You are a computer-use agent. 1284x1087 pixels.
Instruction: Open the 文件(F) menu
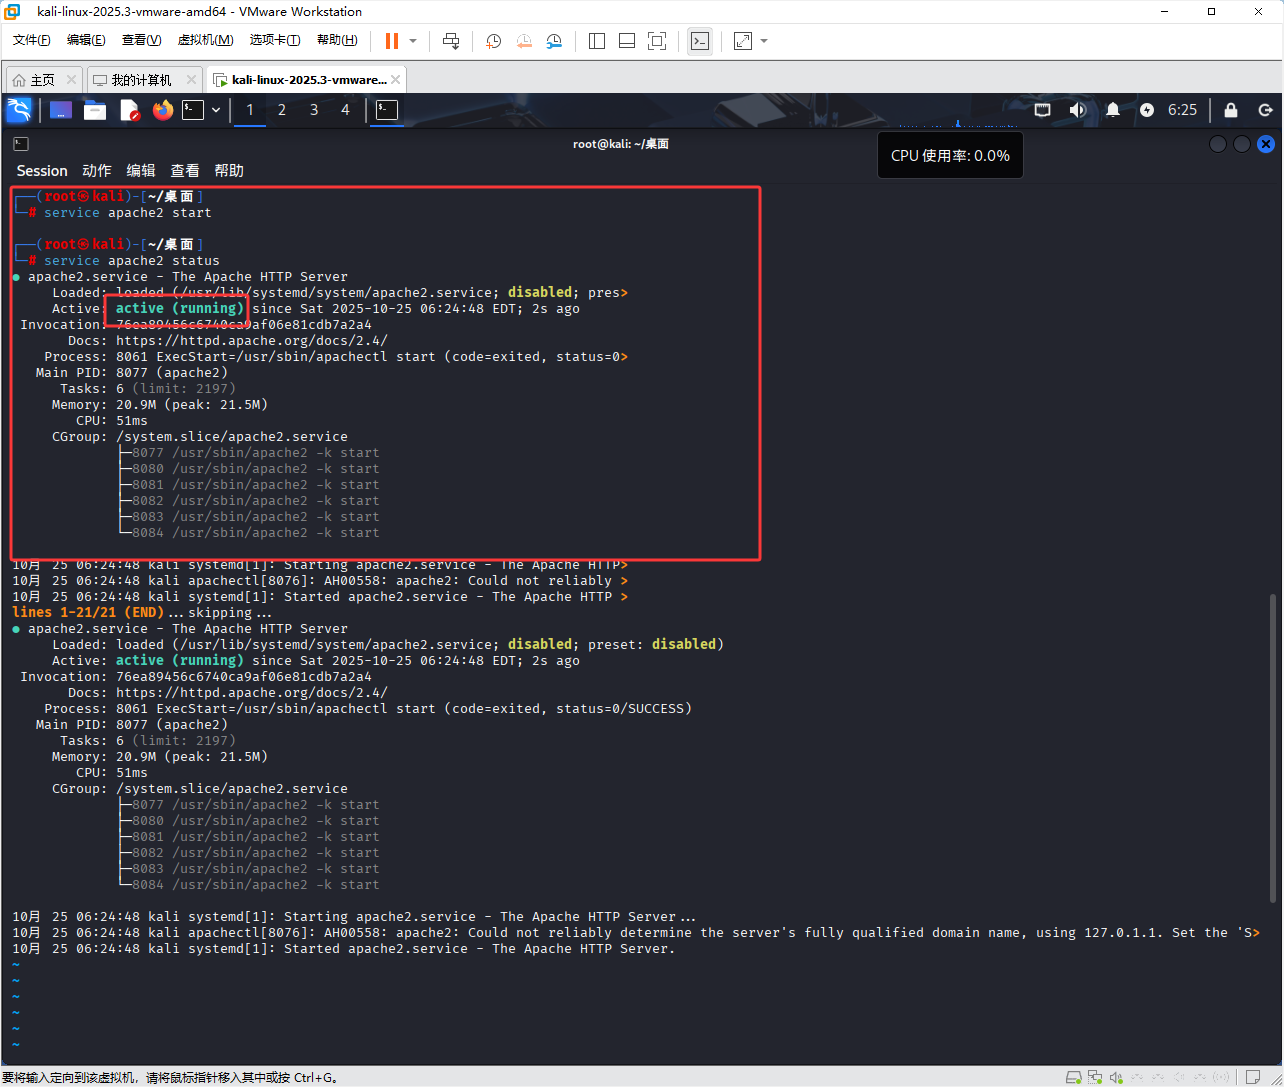tap(31, 40)
